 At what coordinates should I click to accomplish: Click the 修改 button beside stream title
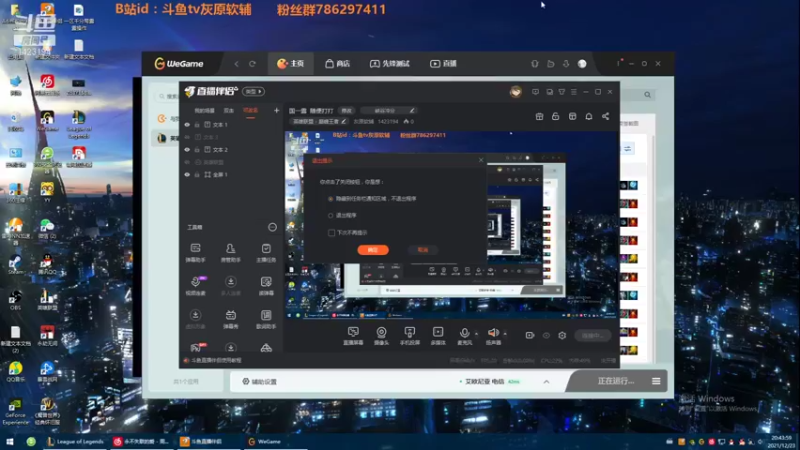pos(347,110)
